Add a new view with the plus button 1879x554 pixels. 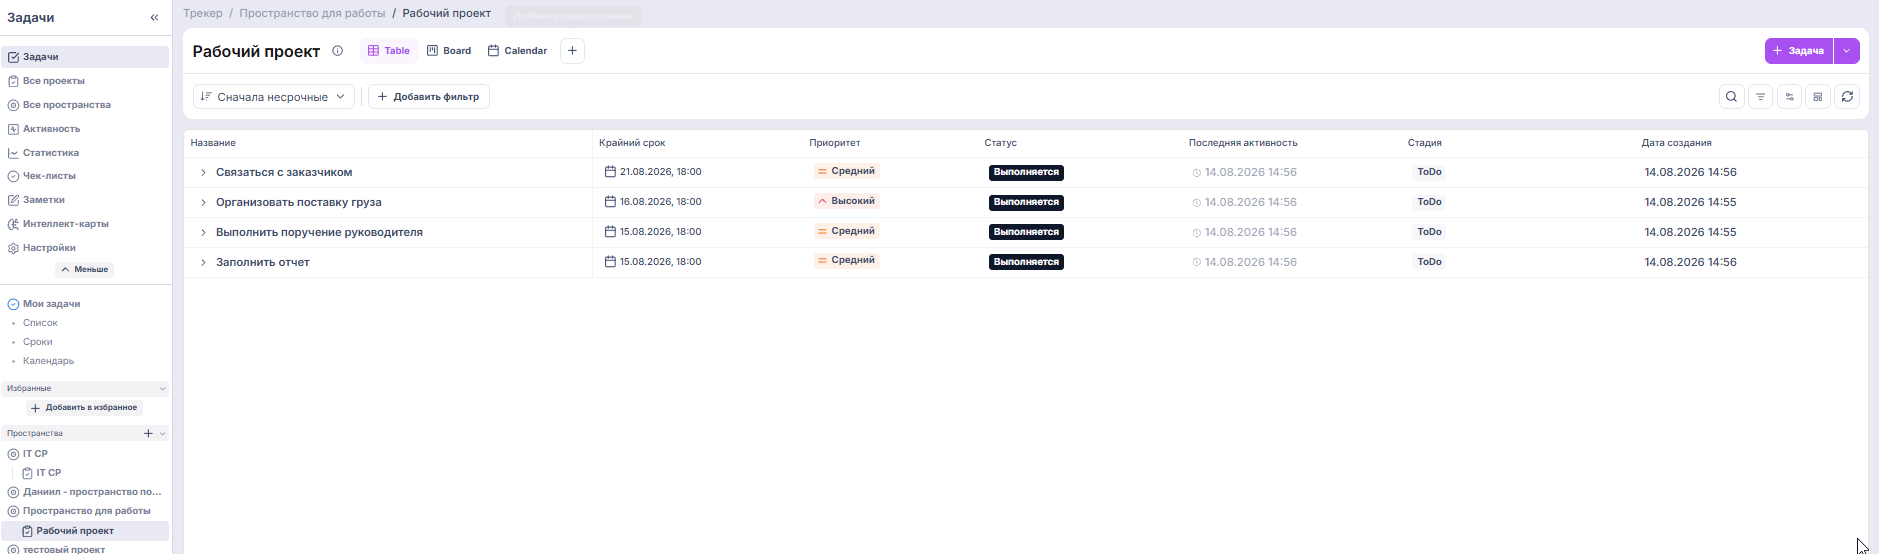click(572, 51)
